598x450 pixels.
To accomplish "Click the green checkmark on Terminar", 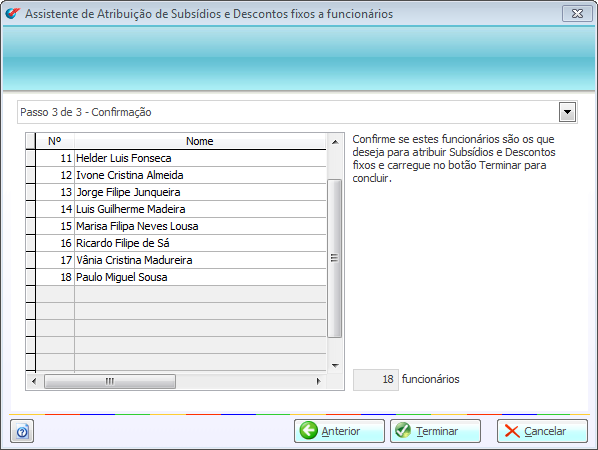I will point(403,431).
